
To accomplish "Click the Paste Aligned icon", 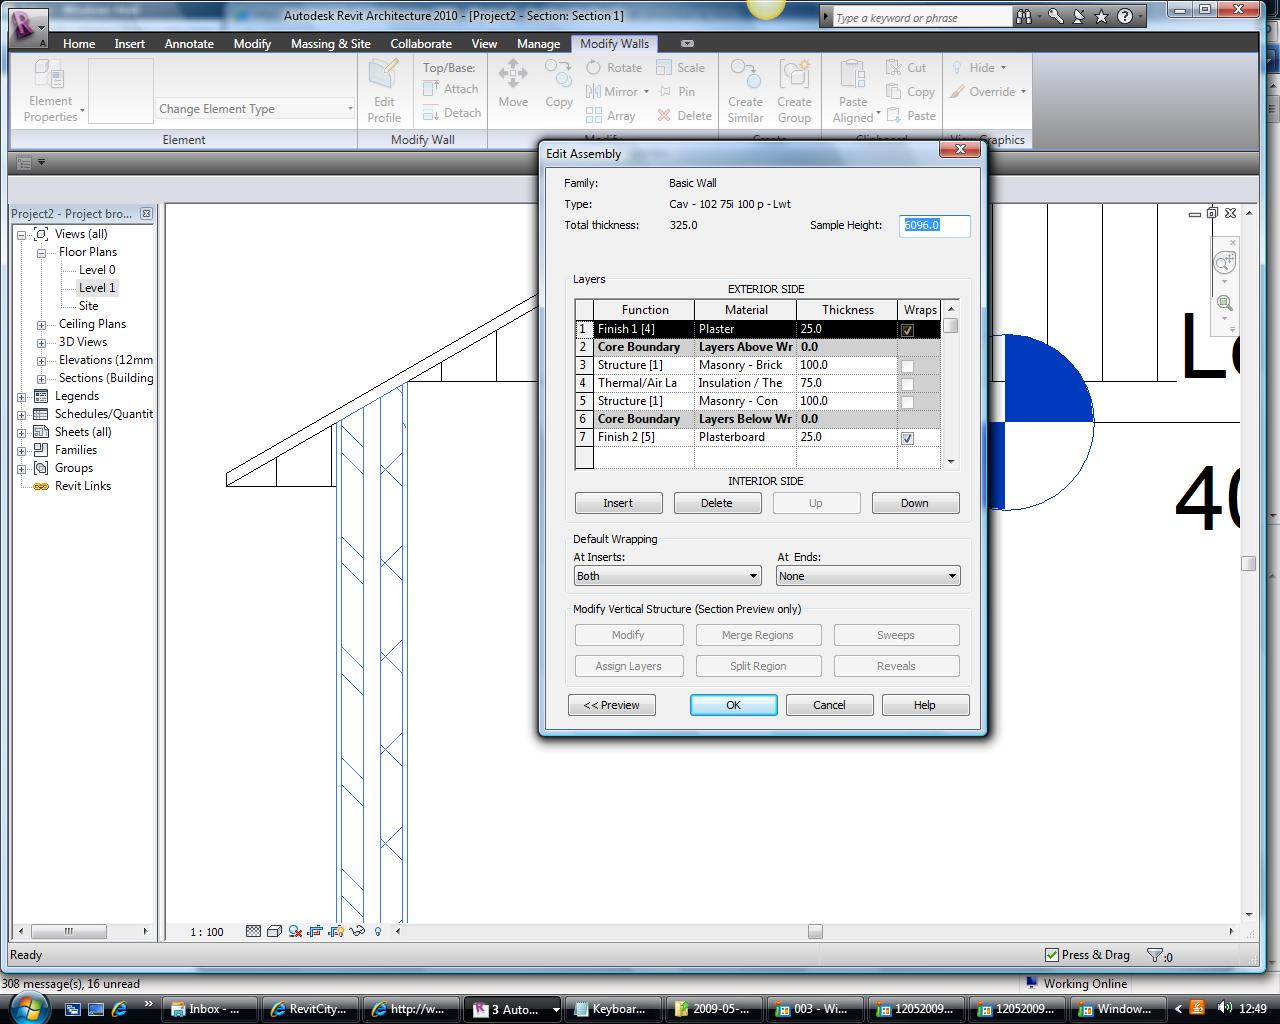I will pos(853,76).
